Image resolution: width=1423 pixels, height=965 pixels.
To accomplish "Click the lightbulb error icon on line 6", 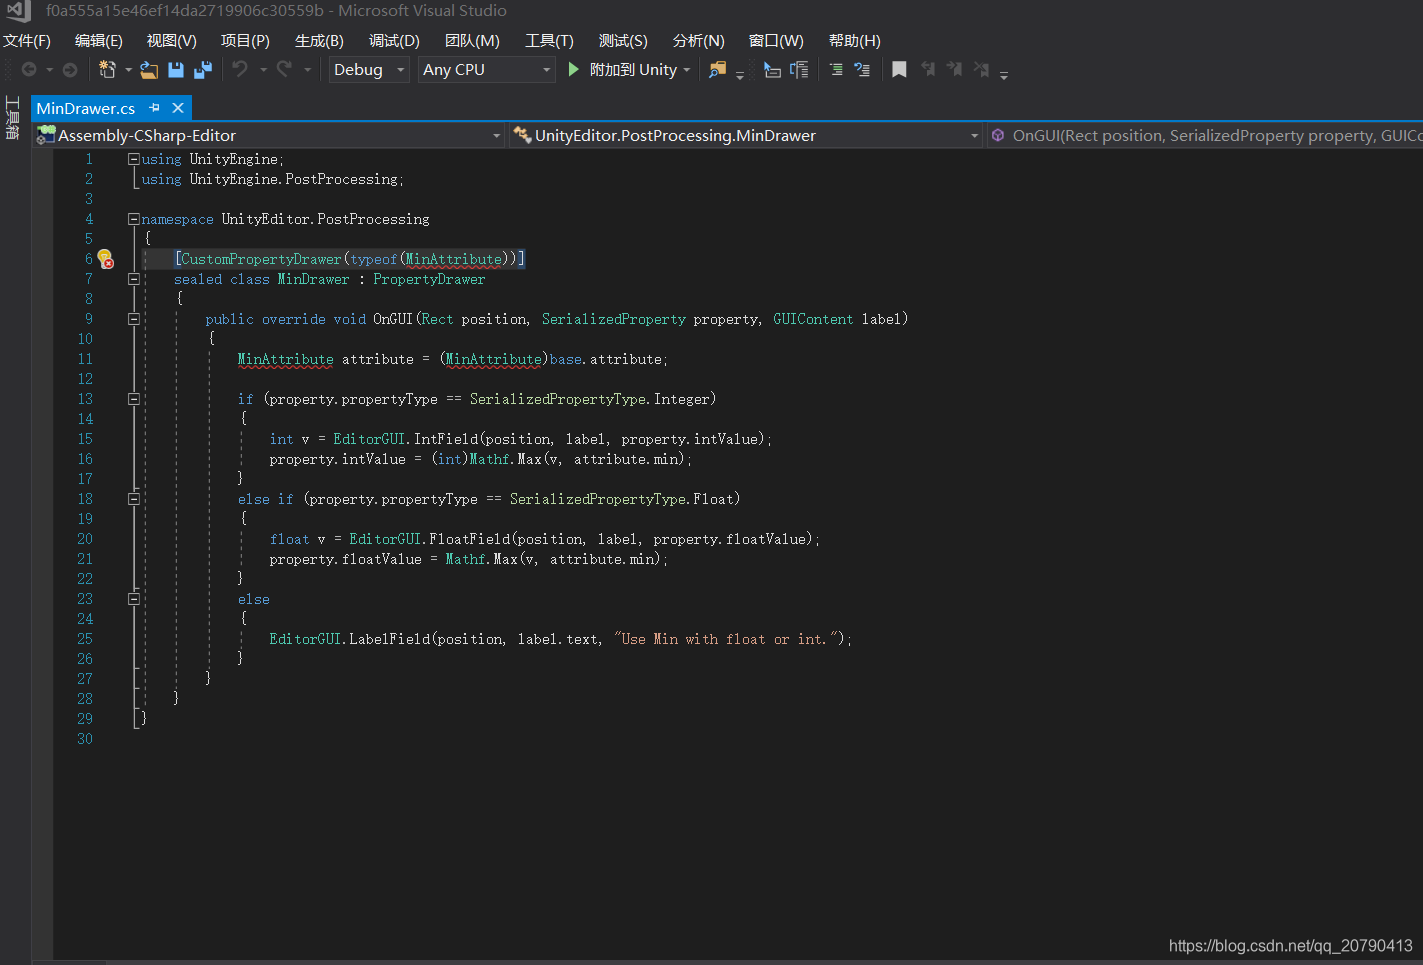I will tap(105, 259).
